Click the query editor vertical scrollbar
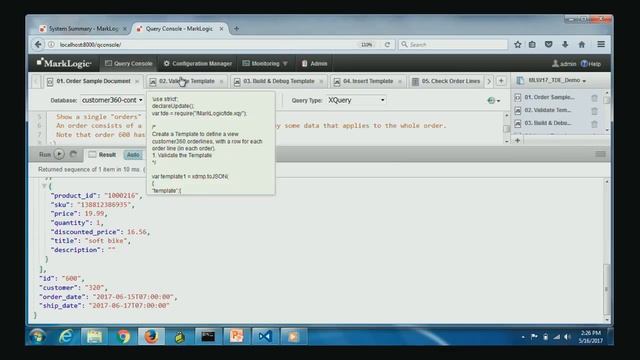The image size is (640, 360). (507, 129)
